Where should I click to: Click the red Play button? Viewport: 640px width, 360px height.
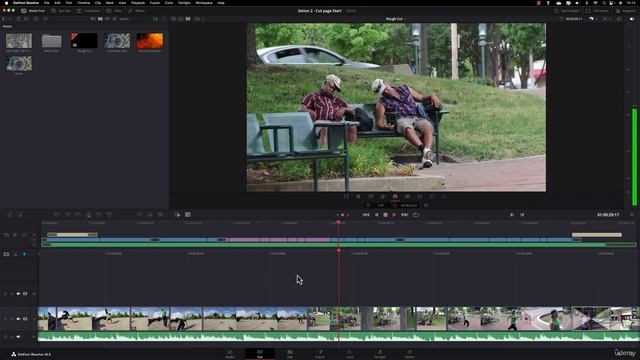point(394,215)
